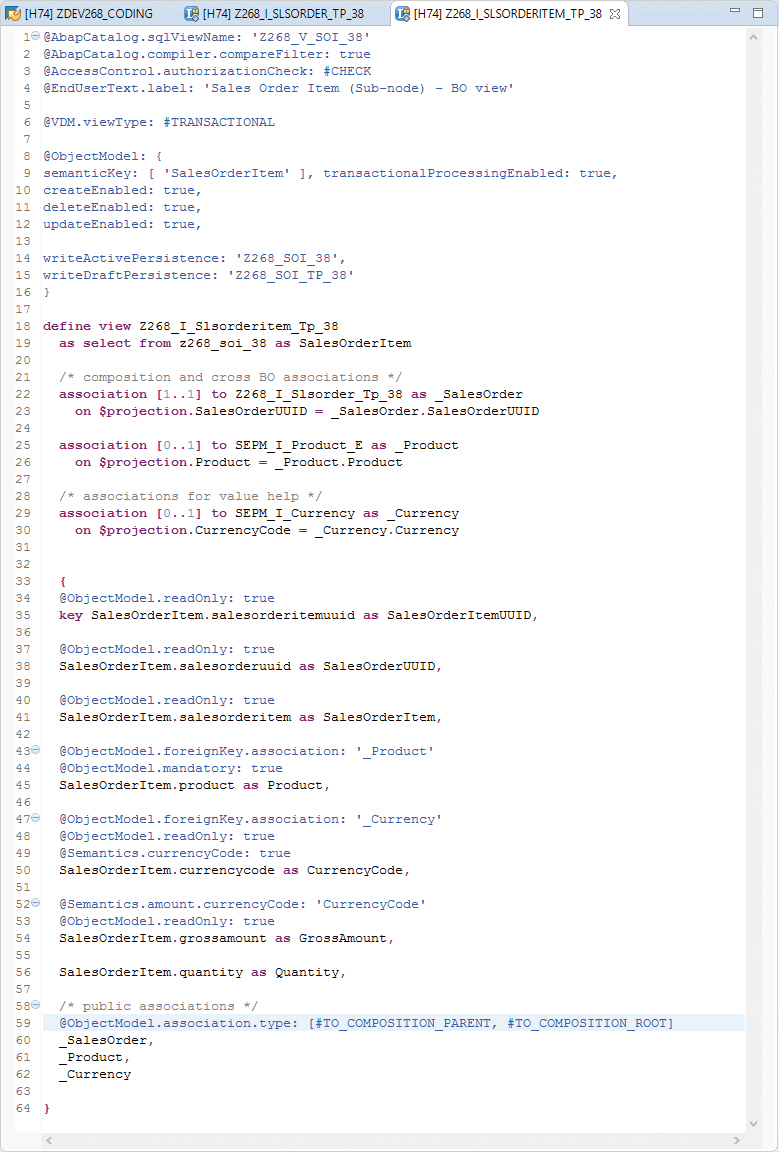
Task: Click the Z268_I_SLSORDERITEM_TP_38 tab file icon
Action: (403, 13)
